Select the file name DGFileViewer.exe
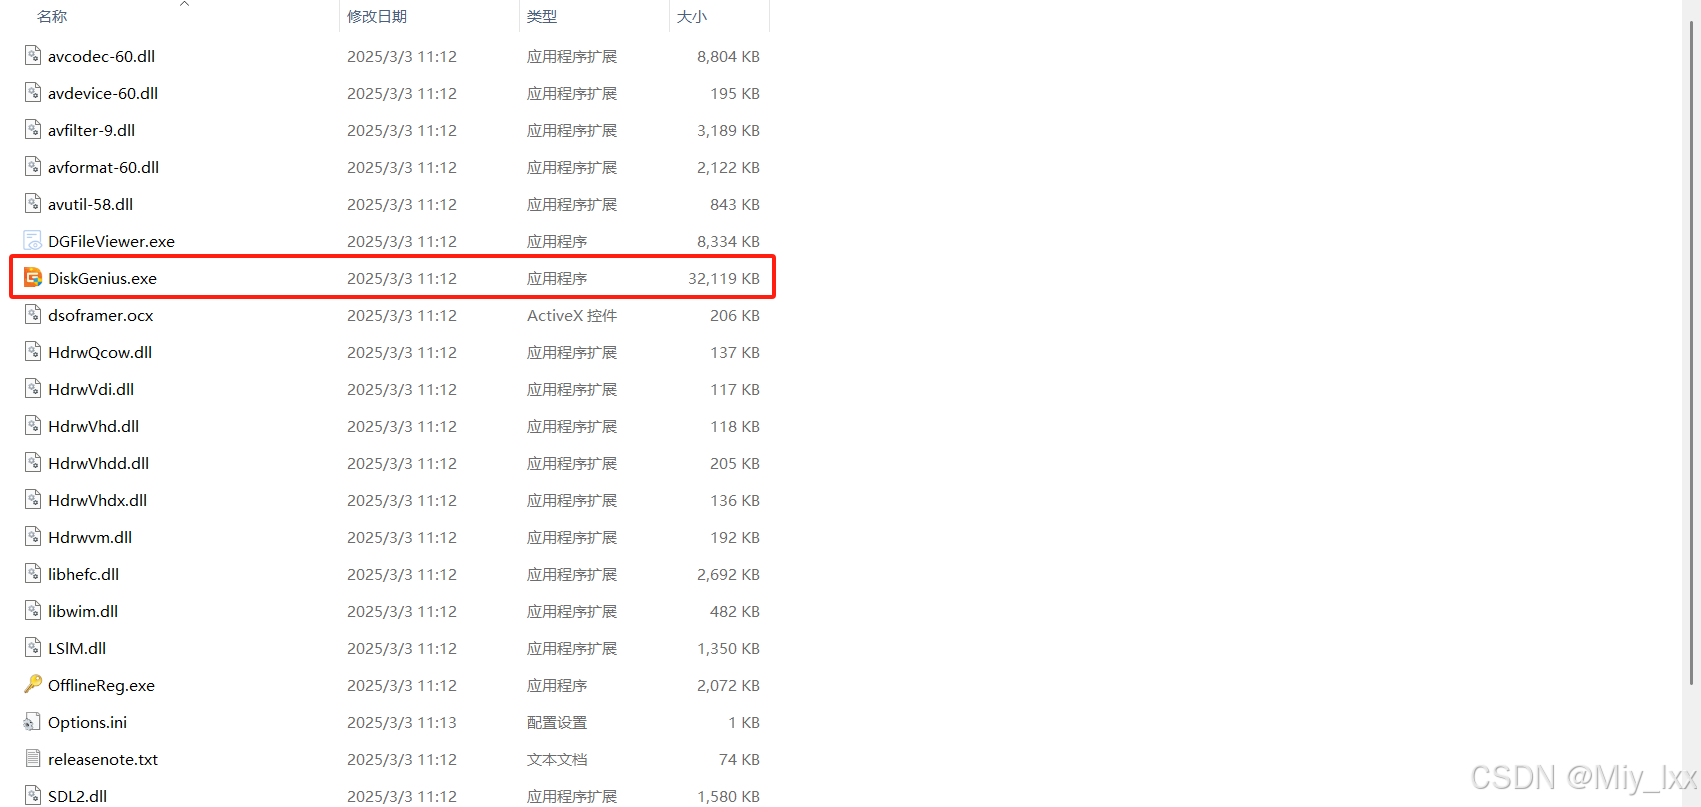Image resolution: width=1701 pixels, height=807 pixels. 111,242
